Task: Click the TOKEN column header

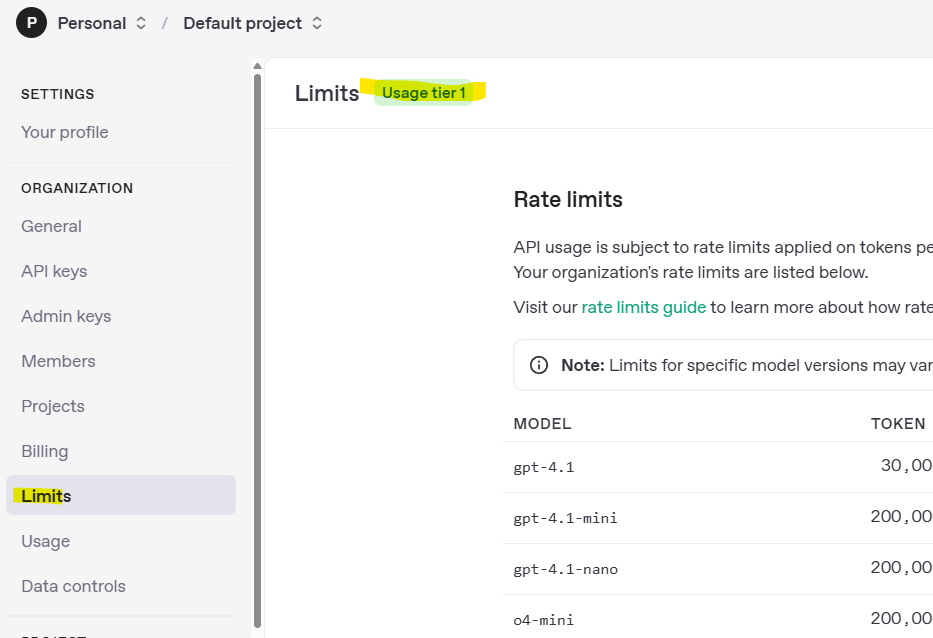Action: click(x=898, y=424)
